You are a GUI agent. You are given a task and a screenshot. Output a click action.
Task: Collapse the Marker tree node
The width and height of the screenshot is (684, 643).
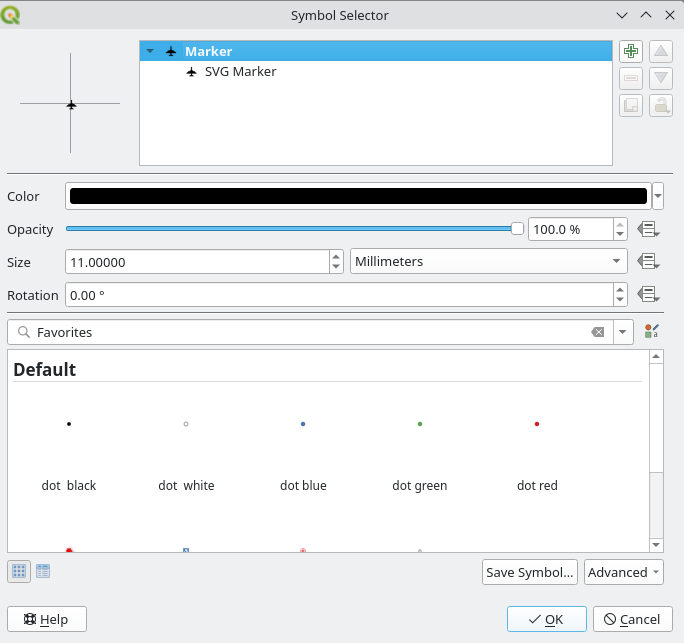click(x=150, y=51)
